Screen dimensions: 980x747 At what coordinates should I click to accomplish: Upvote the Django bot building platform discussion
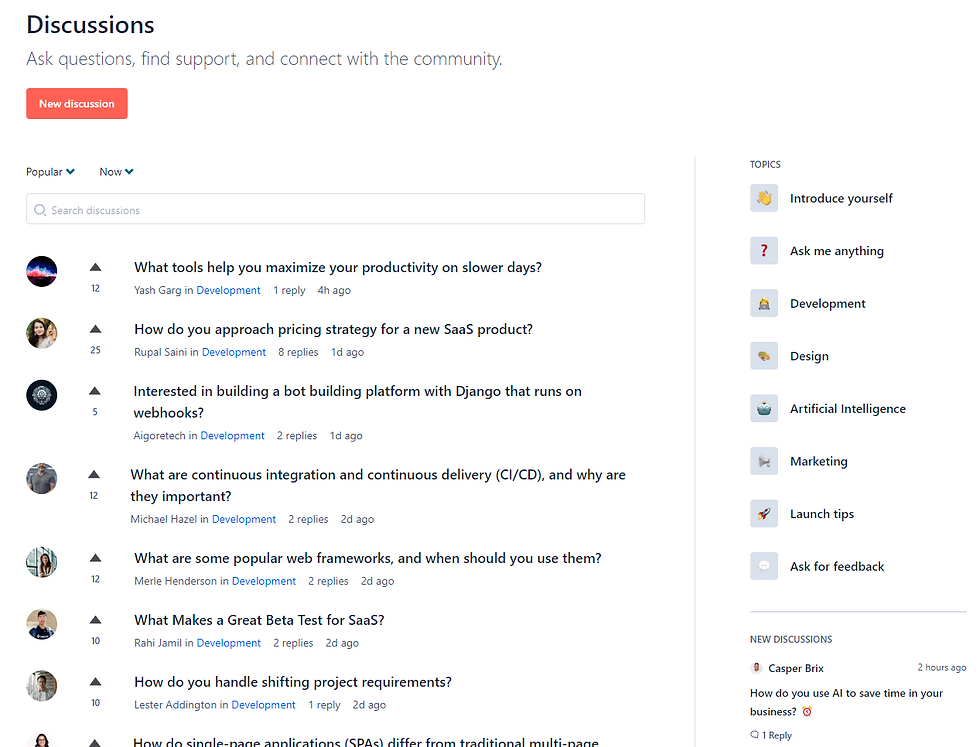95,391
